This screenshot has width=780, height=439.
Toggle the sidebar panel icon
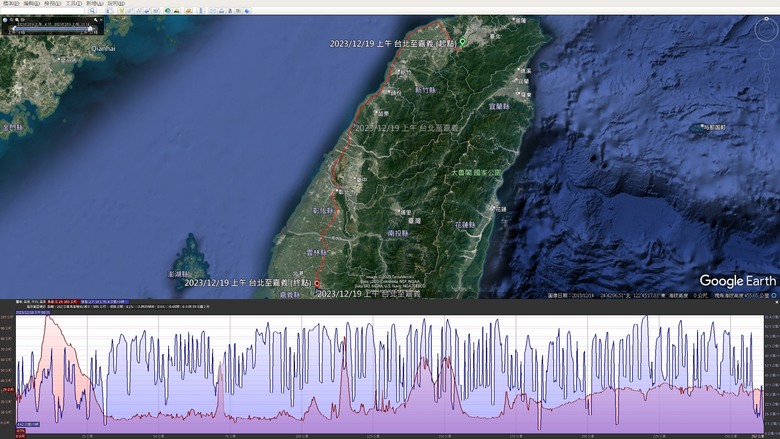tap(108, 10)
